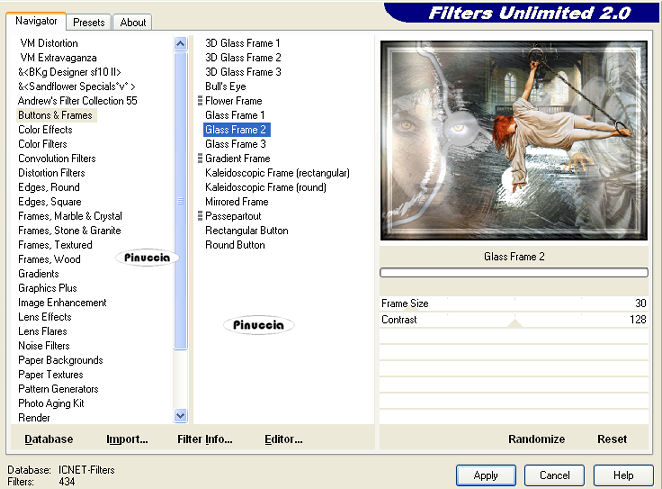Select VM Distortion category
The image size is (662, 489).
pyautogui.click(x=49, y=43)
